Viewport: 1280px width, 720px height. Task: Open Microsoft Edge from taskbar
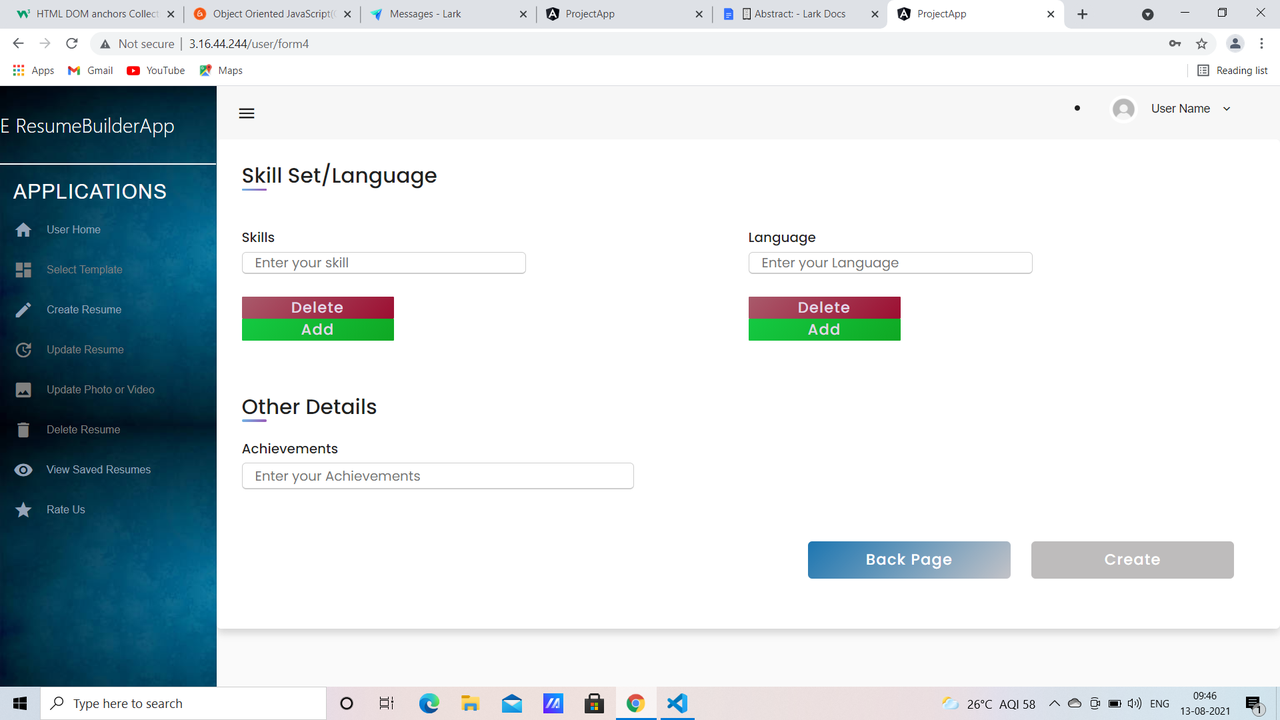coord(429,703)
